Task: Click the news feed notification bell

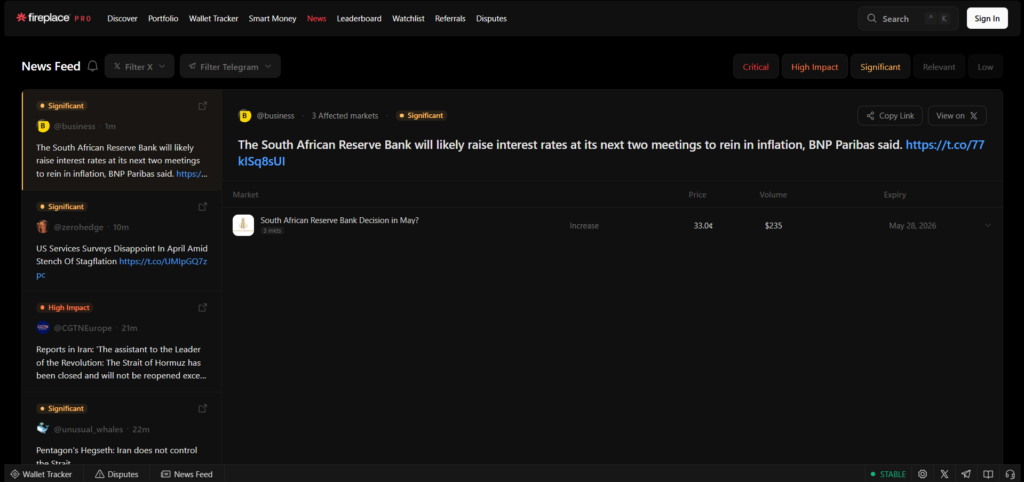Action: pos(93,66)
